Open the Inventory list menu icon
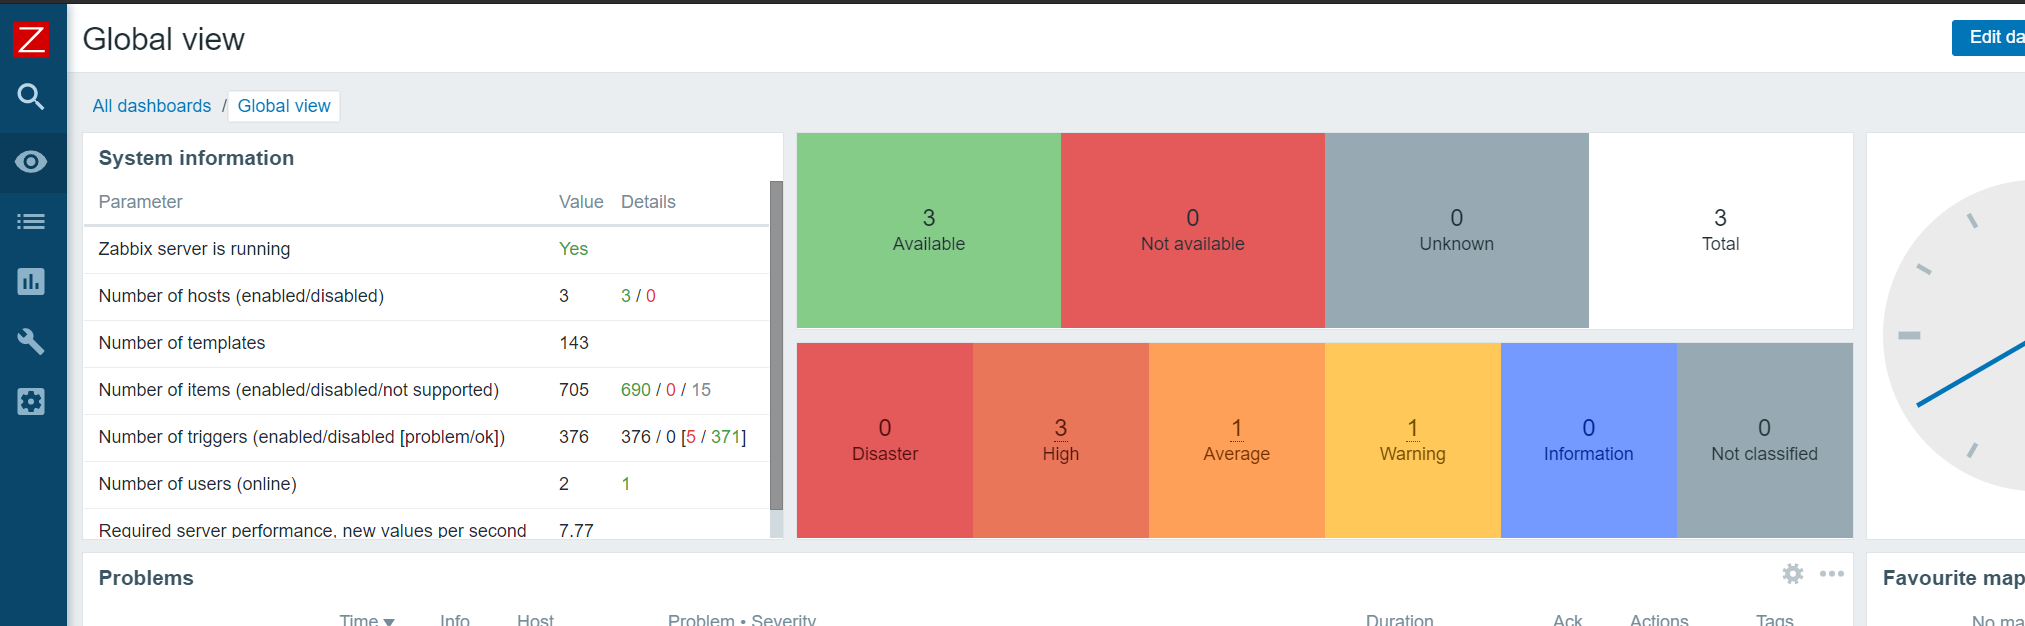 [x=31, y=222]
